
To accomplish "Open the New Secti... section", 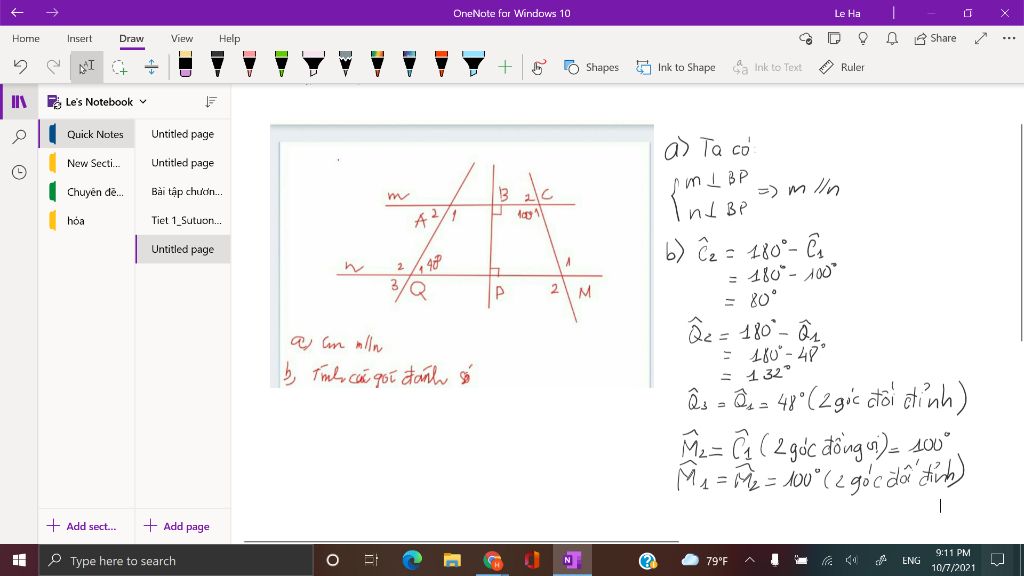I will coord(87,163).
